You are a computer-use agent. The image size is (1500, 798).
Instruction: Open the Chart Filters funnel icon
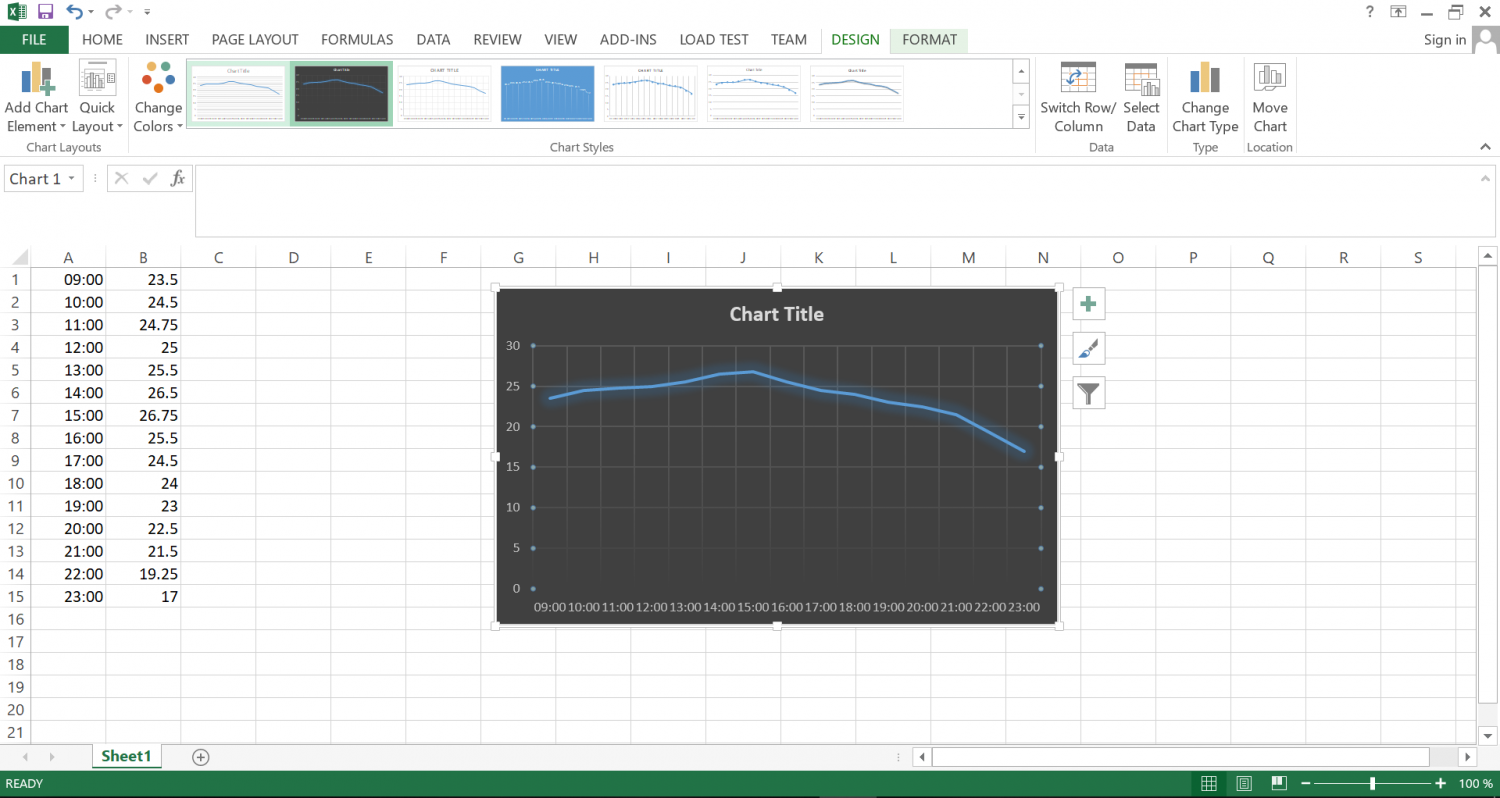click(1088, 392)
